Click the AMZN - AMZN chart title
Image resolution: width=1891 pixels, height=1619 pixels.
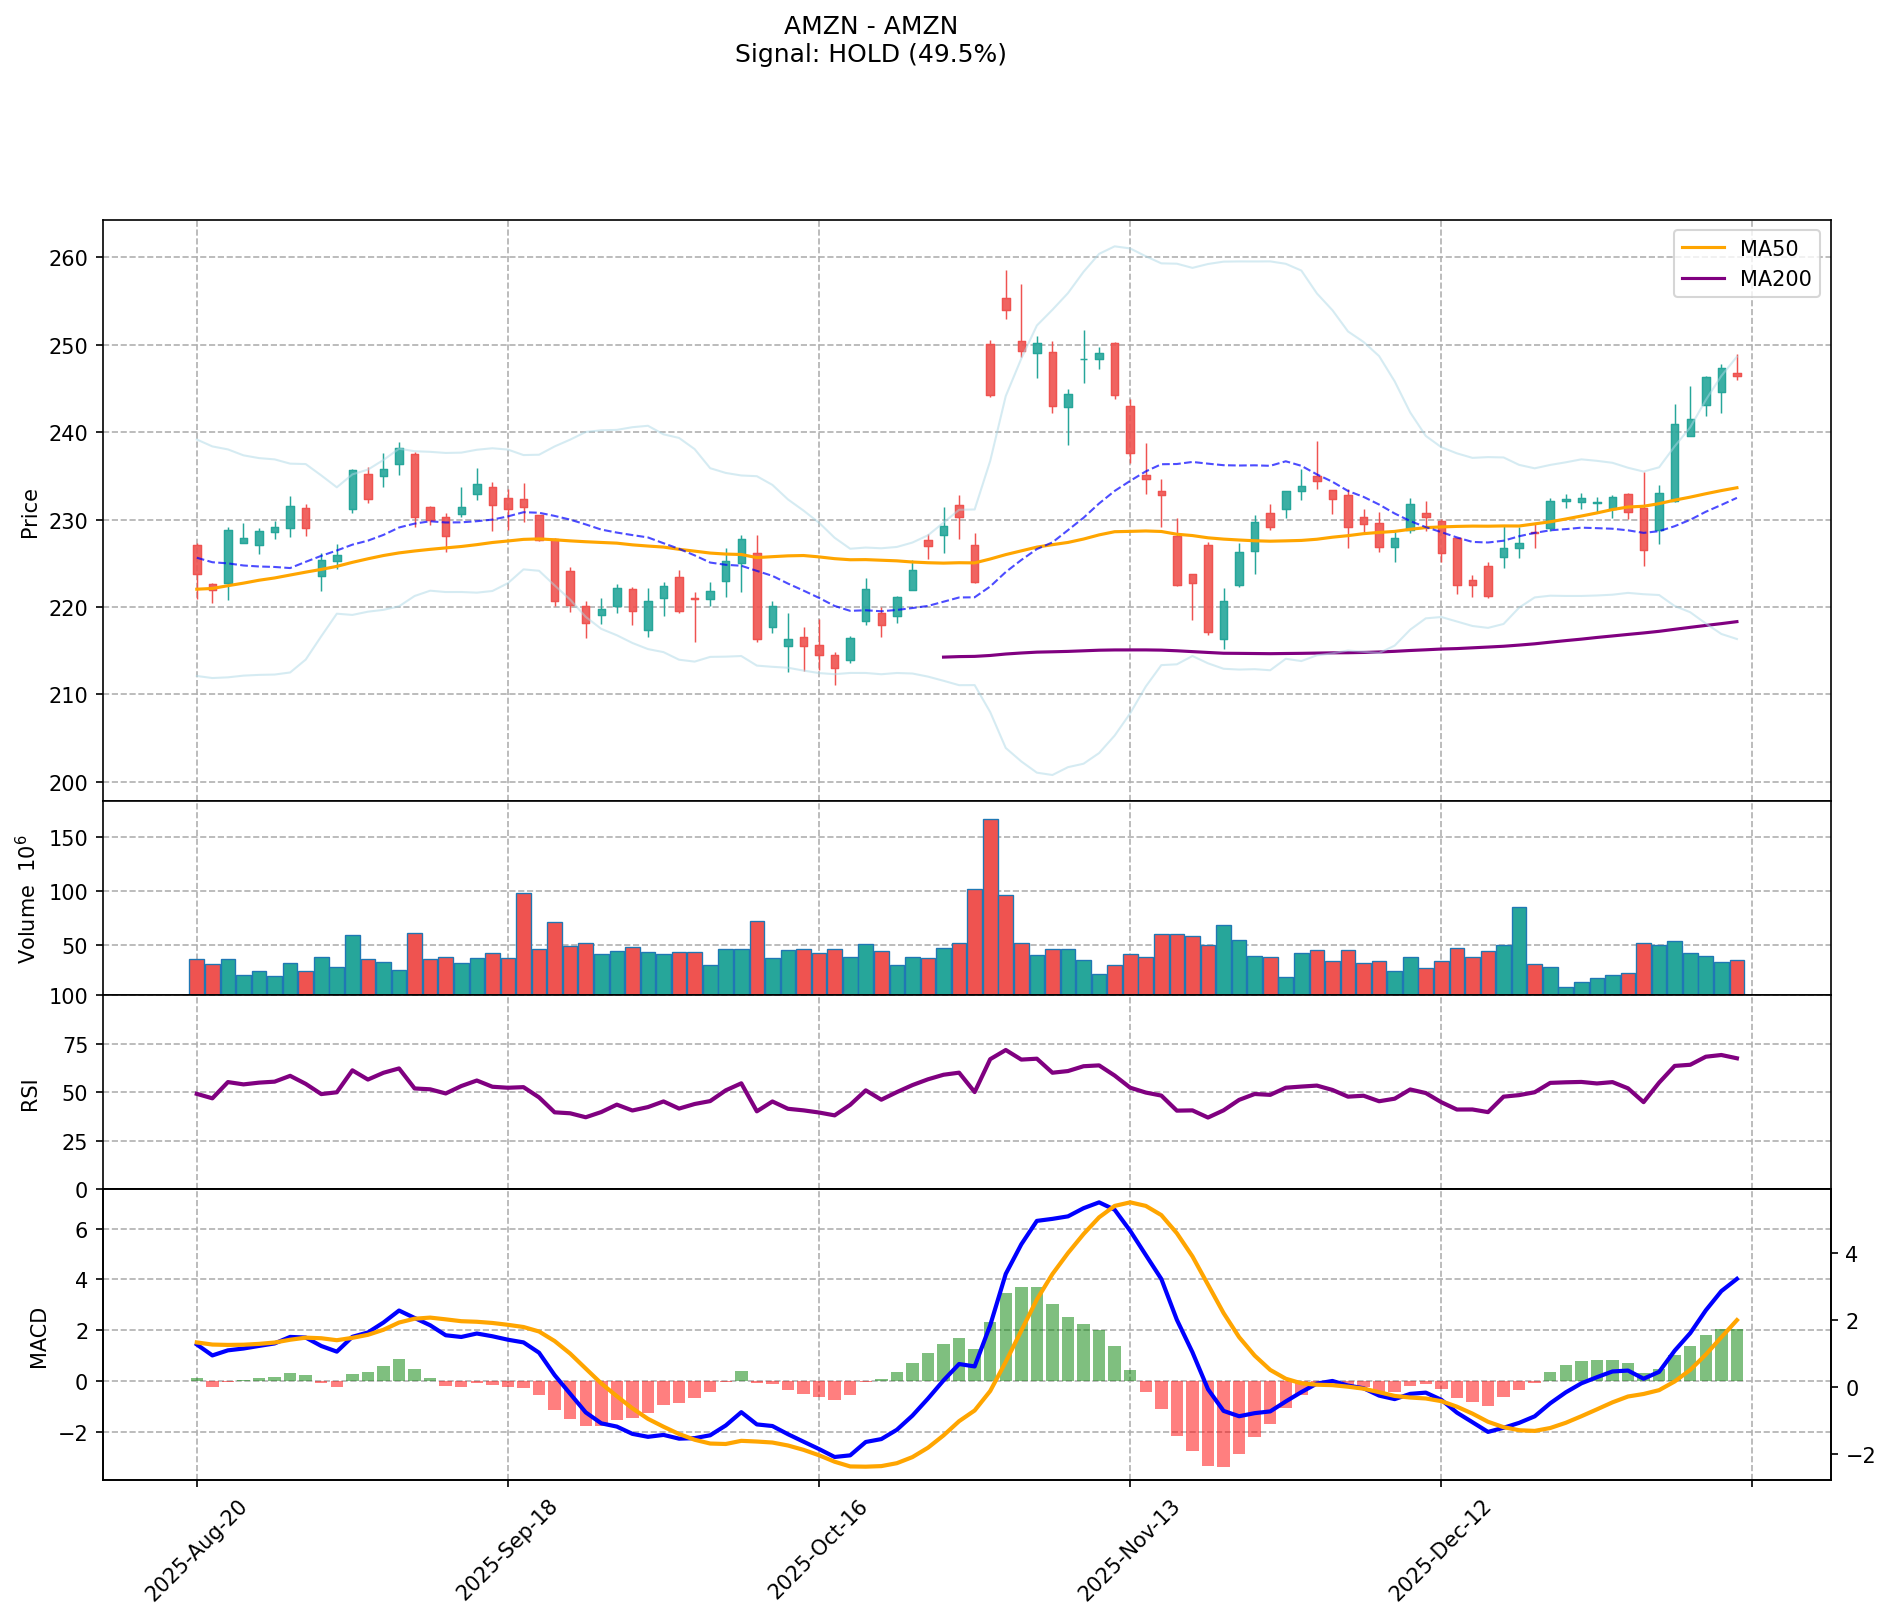pos(870,25)
